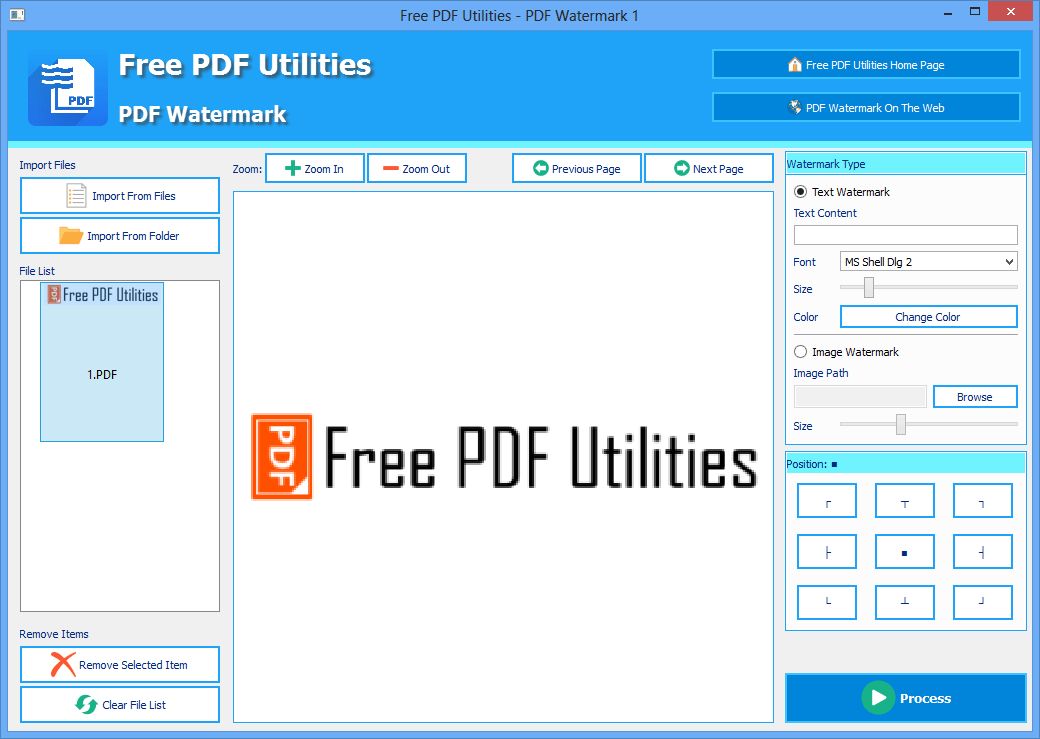Select the center watermark position button

(904, 551)
